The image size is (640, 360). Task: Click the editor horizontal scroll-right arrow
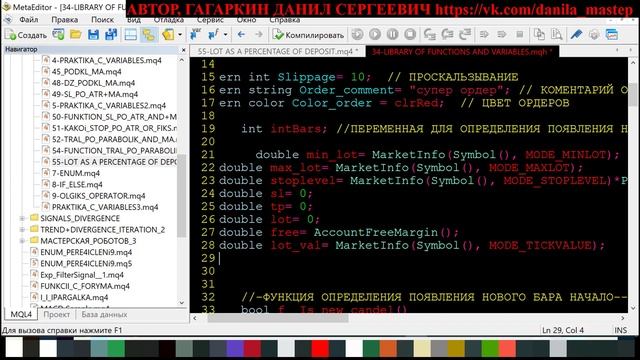pyautogui.click(x=623, y=318)
